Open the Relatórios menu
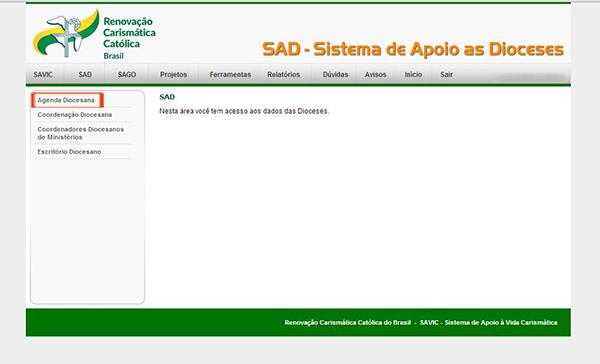The width and height of the screenshot is (600, 364). coord(284,75)
